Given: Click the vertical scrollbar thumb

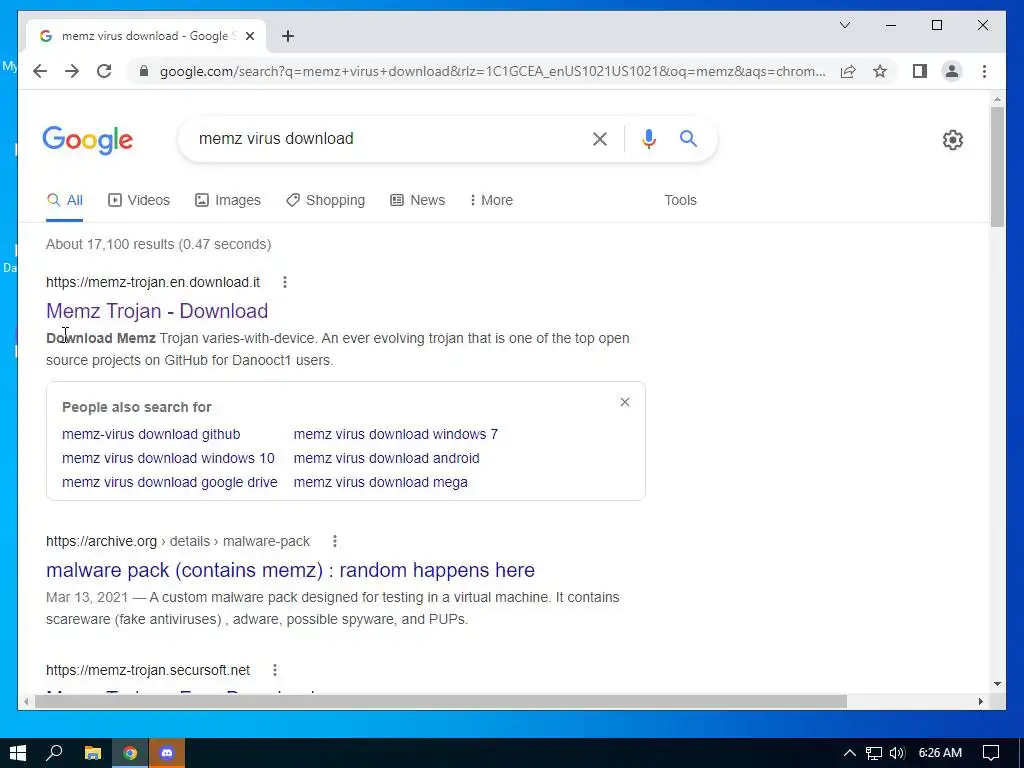Looking at the screenshot, I should click(x=997, y=167).
